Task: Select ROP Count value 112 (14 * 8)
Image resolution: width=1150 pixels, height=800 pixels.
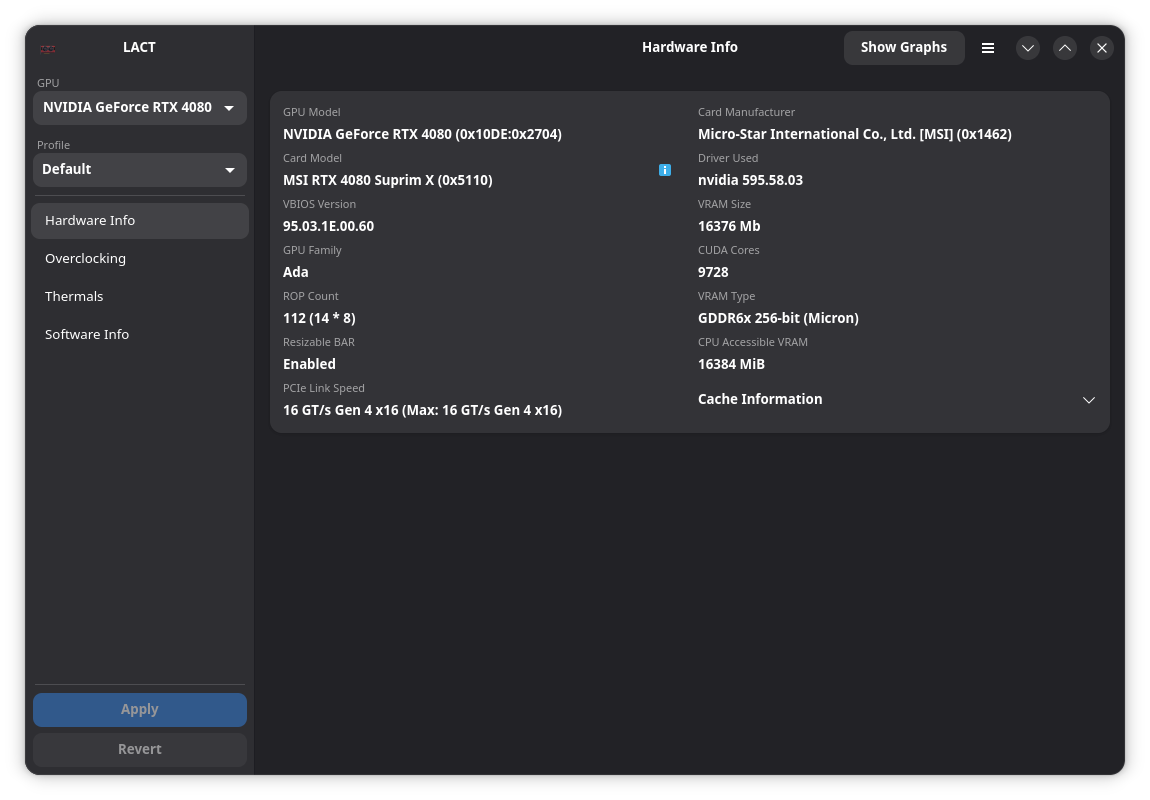Action: (319, 318)
